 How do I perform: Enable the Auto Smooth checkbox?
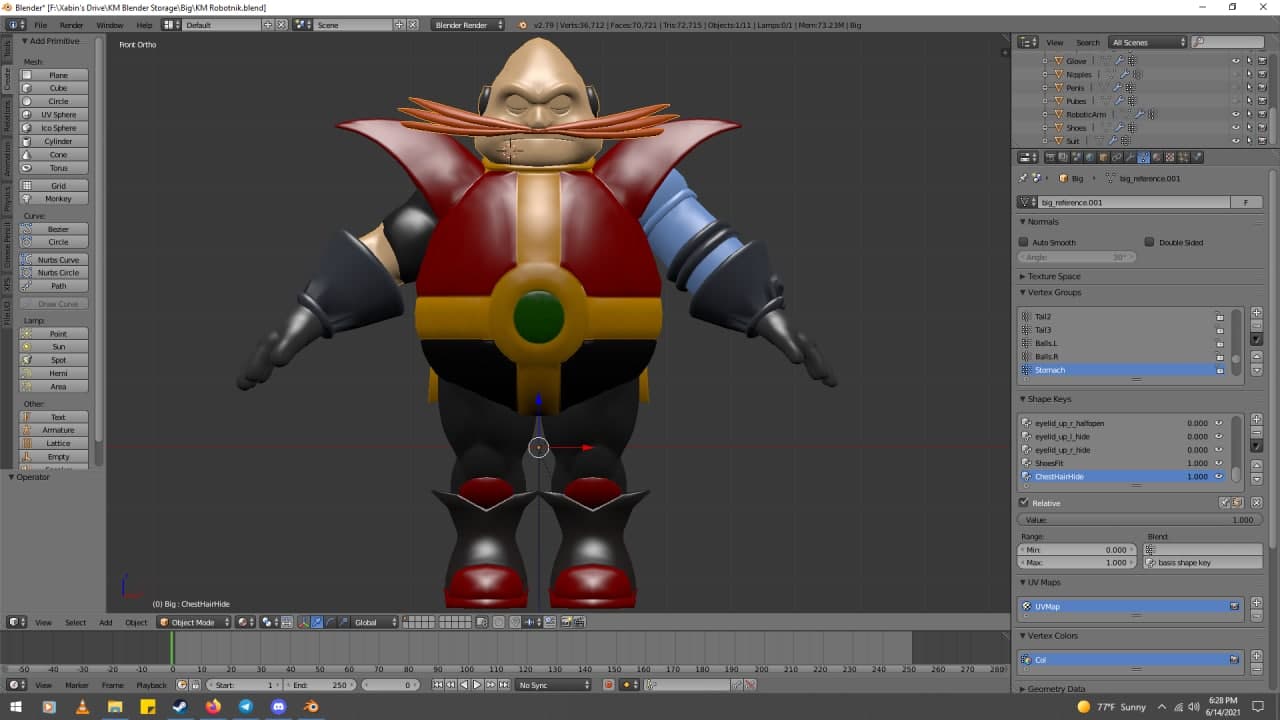pos(1024,242)
